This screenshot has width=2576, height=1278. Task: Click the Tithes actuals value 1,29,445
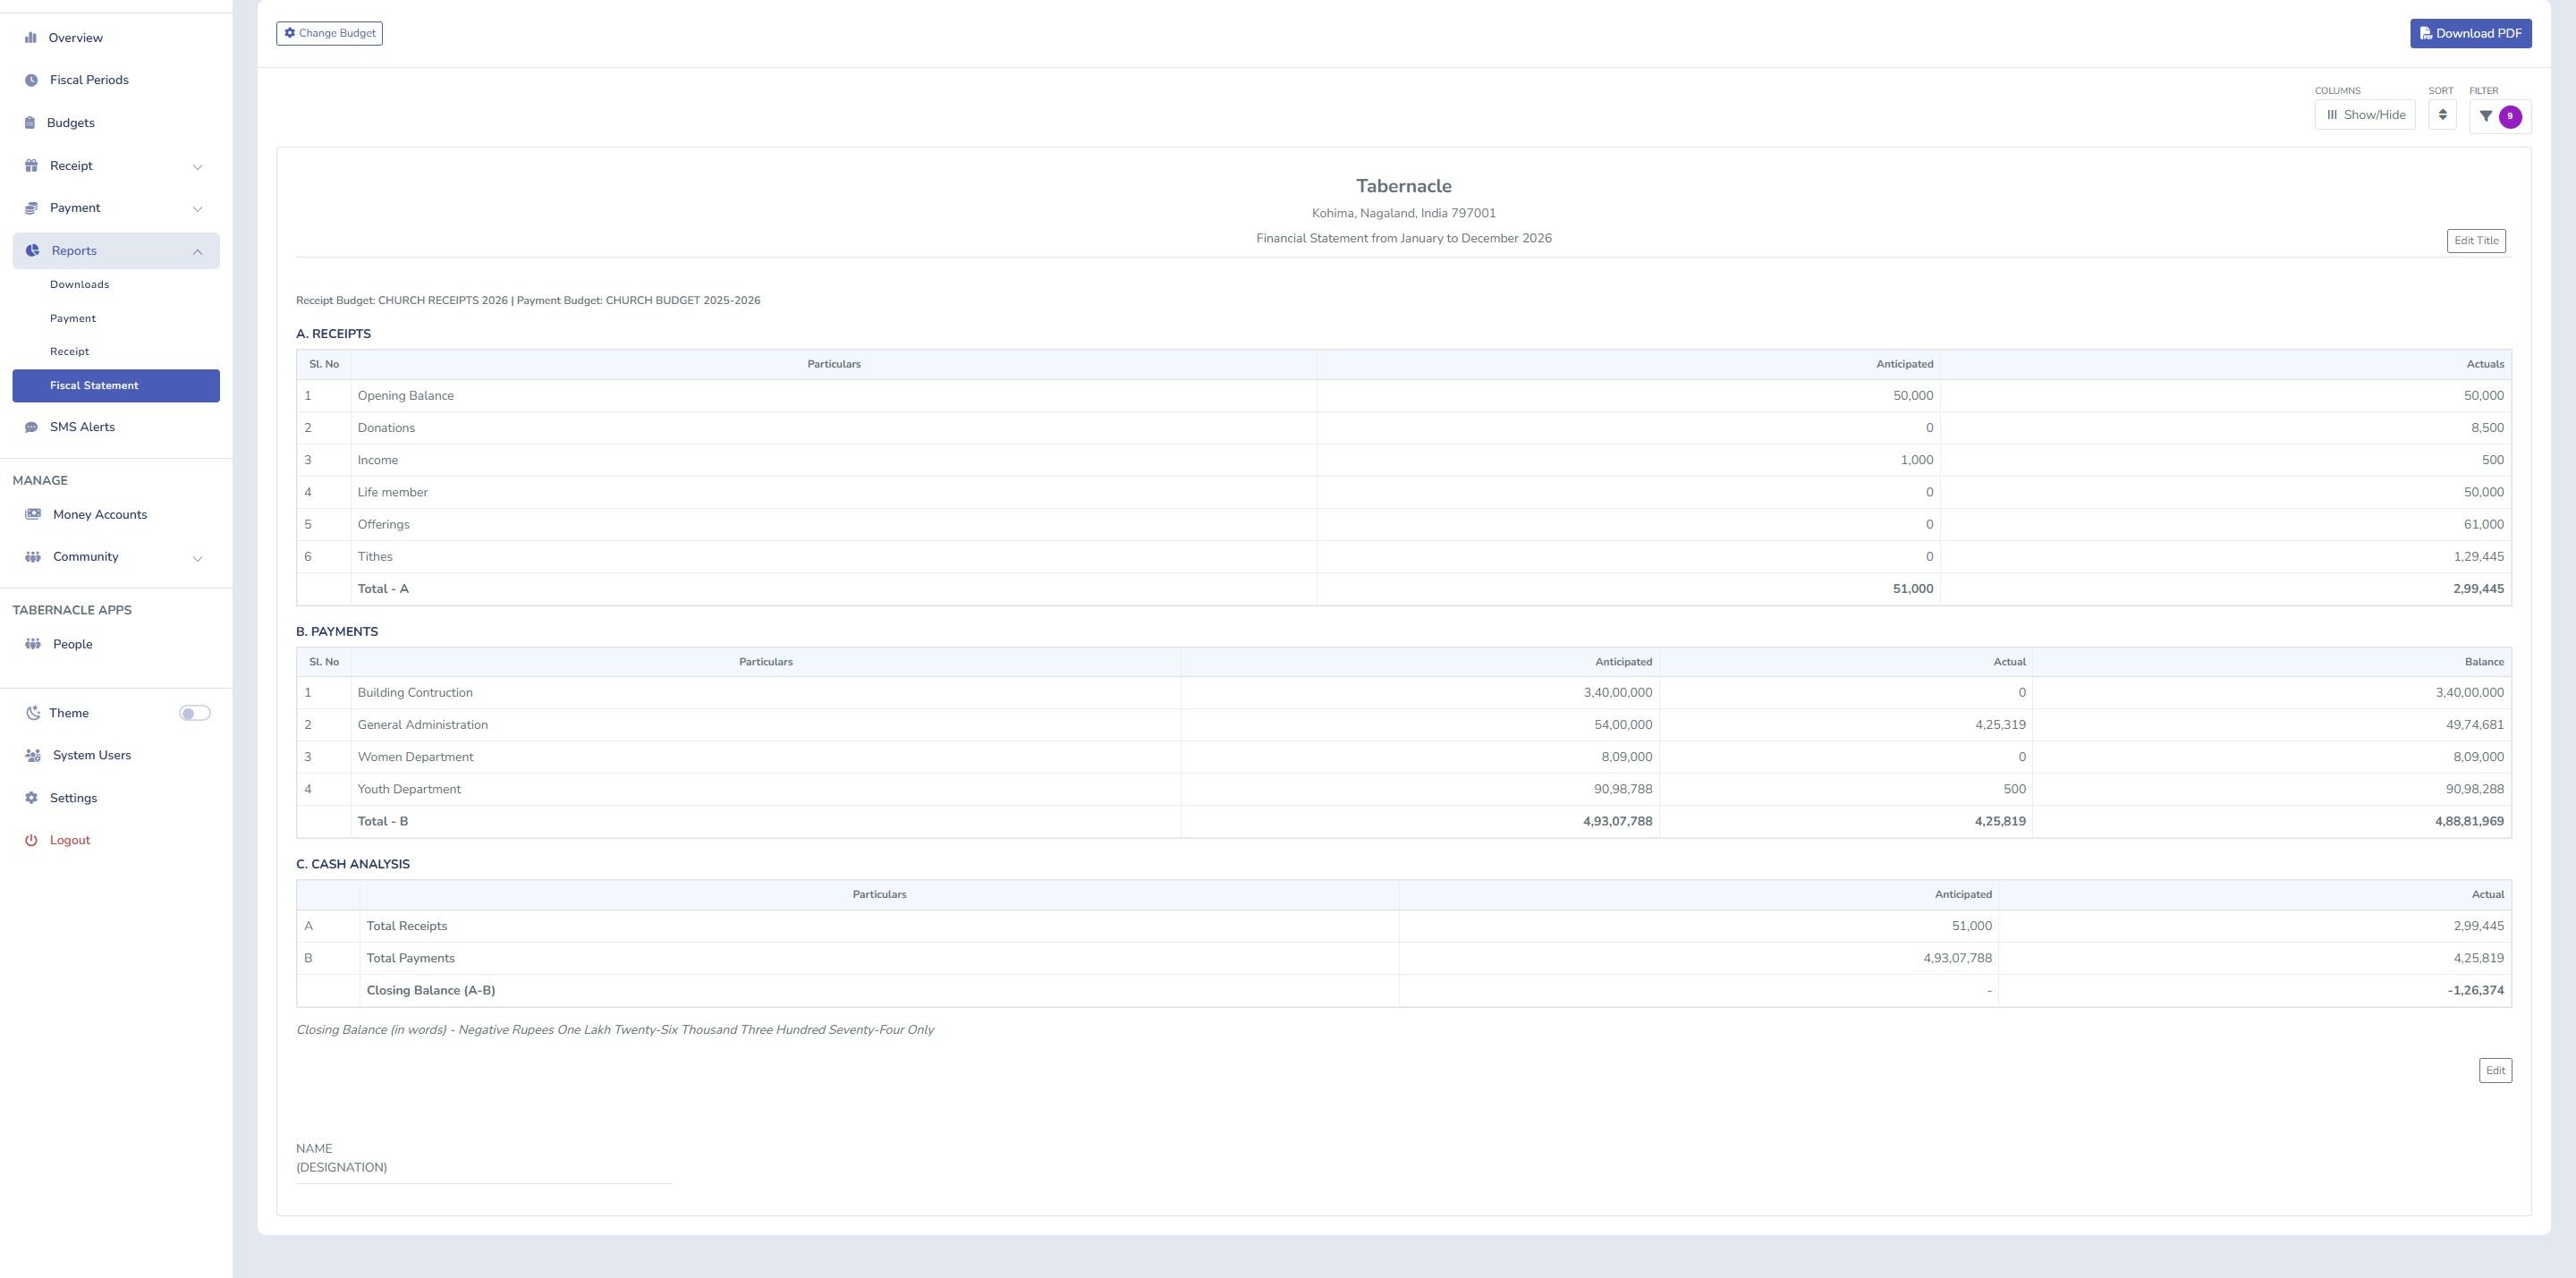2478,557
